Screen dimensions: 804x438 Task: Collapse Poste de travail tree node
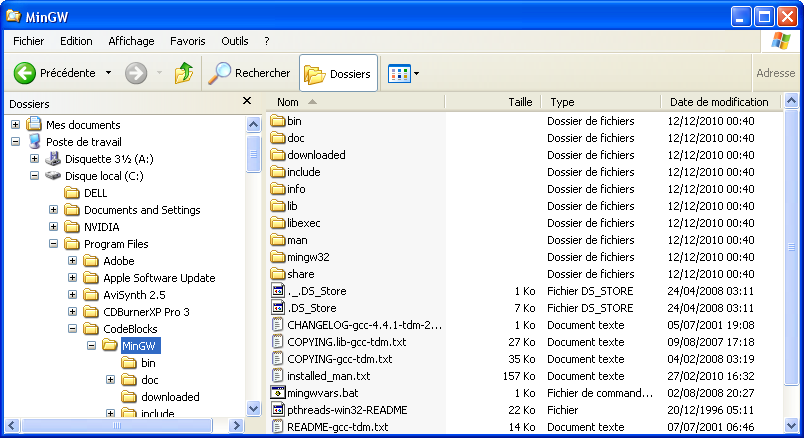coord(15,142)
